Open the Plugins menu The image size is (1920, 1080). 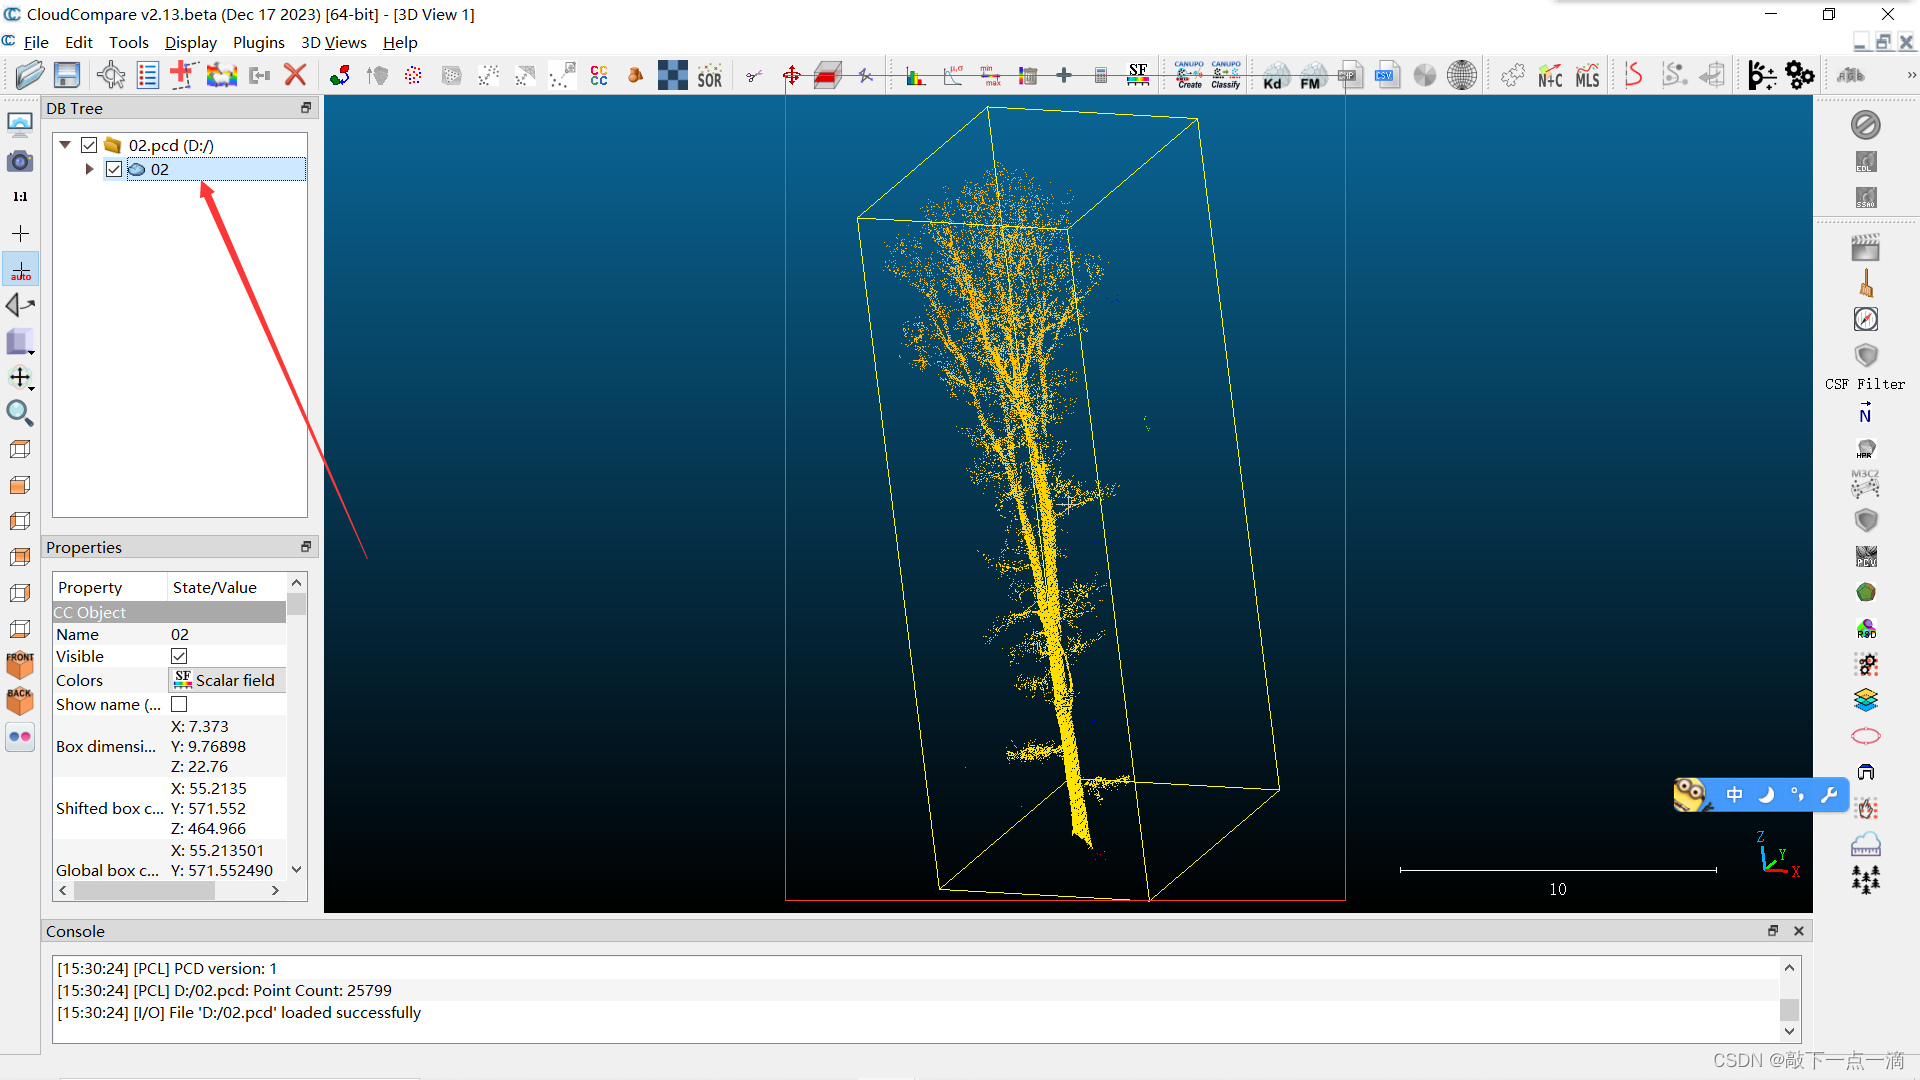coord(258,42)
